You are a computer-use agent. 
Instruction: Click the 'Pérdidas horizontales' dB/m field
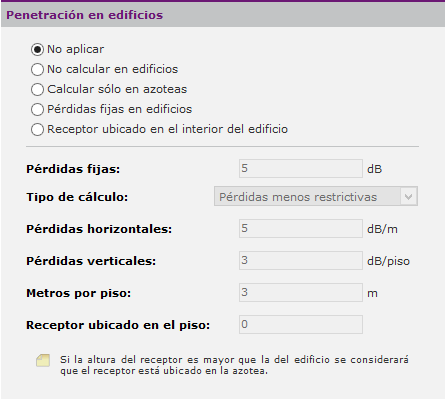point(301,228)
